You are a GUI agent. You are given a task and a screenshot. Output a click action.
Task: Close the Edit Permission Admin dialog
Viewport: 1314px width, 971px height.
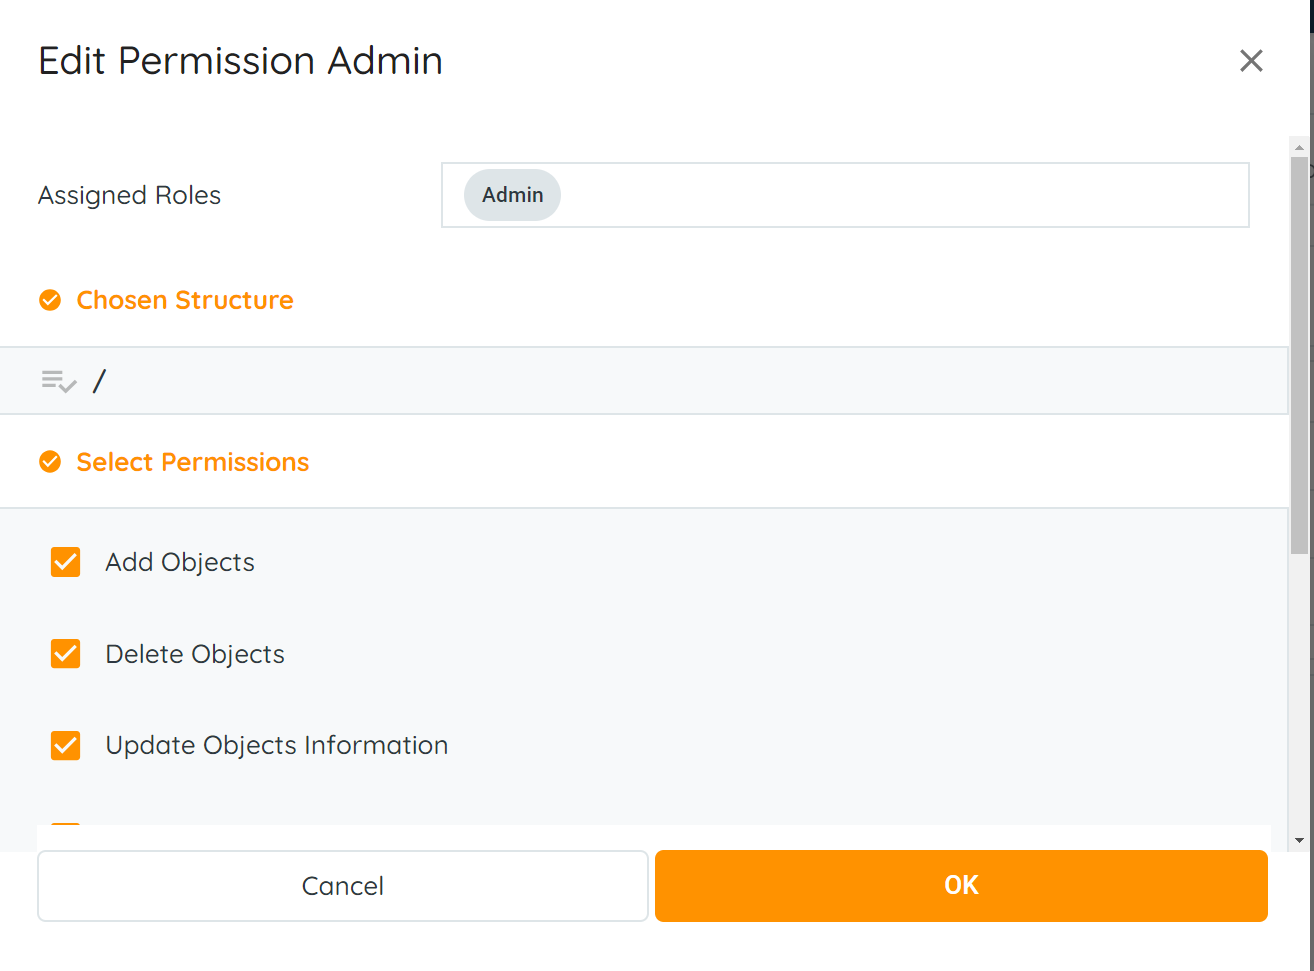[1251, 61]
